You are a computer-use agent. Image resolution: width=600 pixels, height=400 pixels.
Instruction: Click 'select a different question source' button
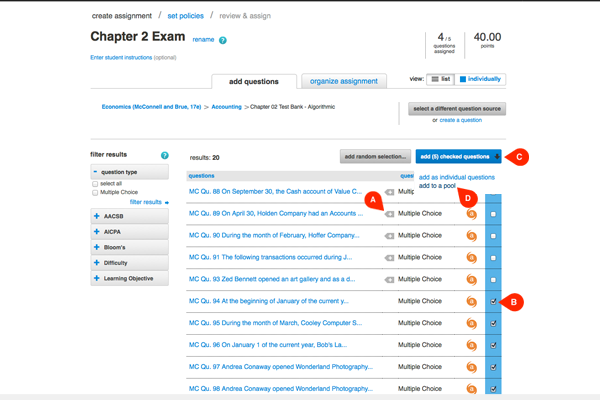tap(456, 108)
